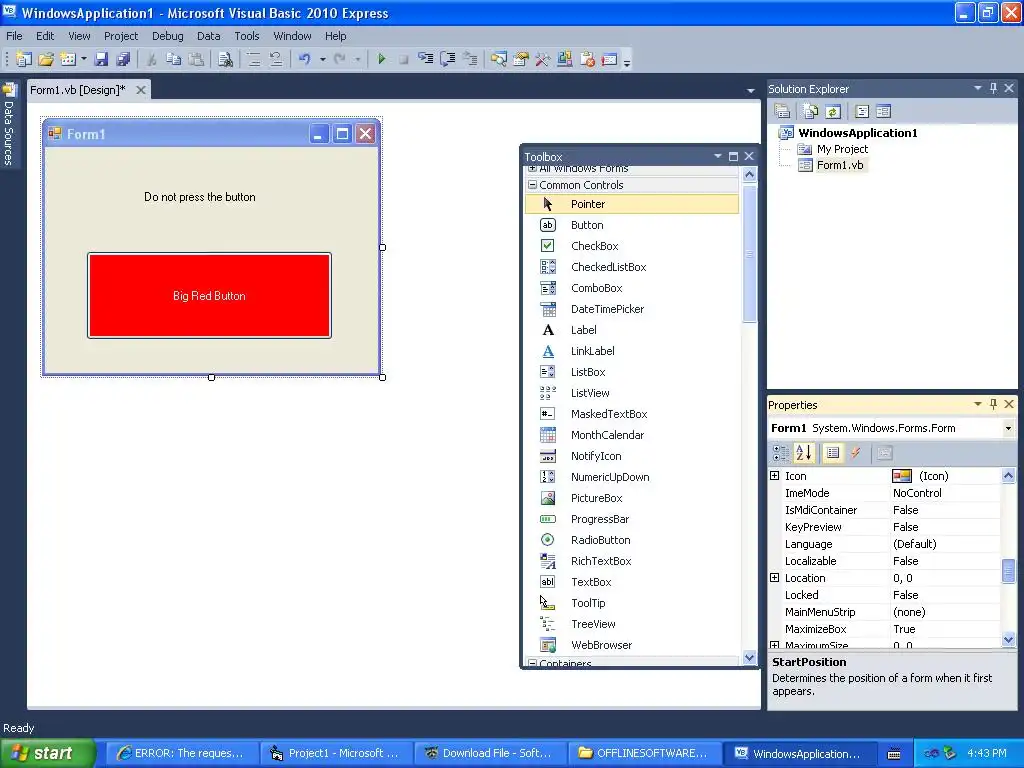Image resolution: width=1024 pixels, height=768 pixels.
Task: Open Solution Explorer from the toolbar icon
Action: click(x=499, y=59)
